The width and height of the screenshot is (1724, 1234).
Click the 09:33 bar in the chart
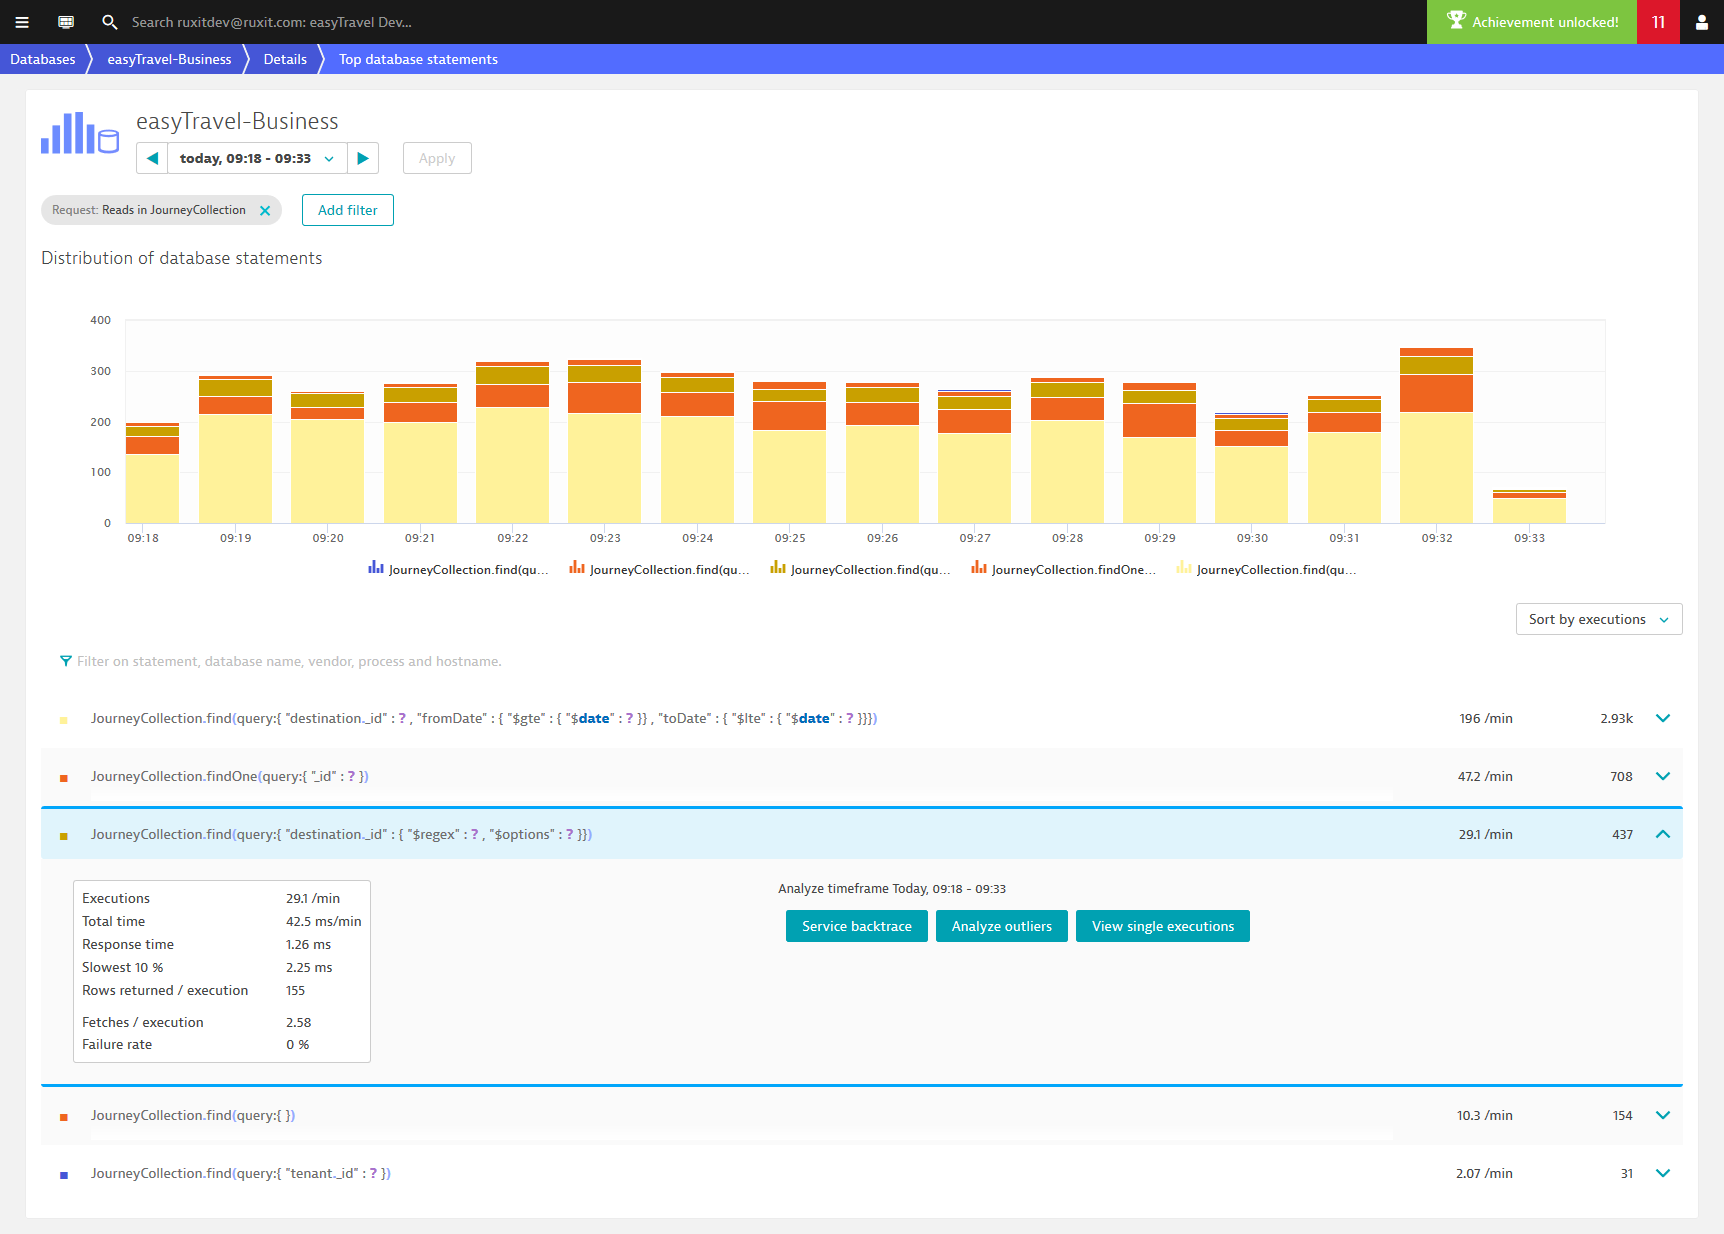[x=1529, y=507]
